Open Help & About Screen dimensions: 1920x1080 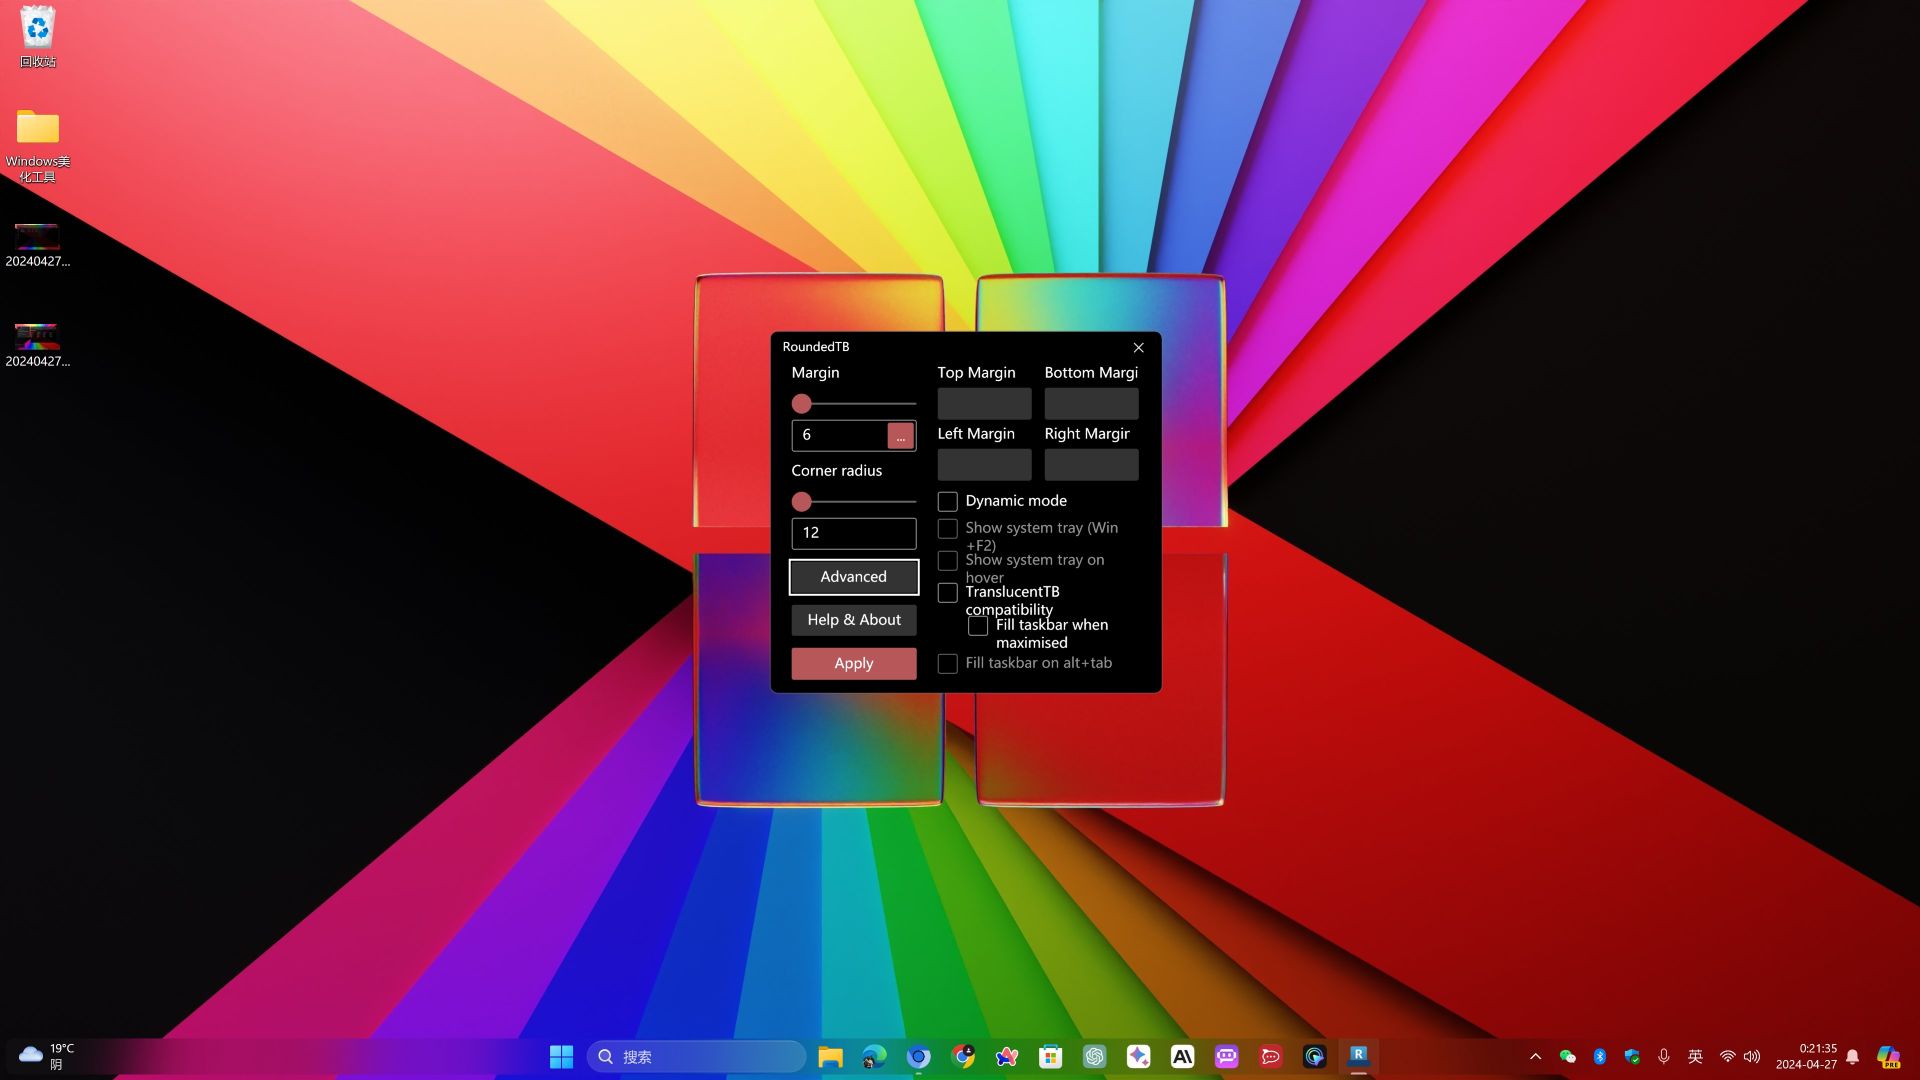coord(853,620)
